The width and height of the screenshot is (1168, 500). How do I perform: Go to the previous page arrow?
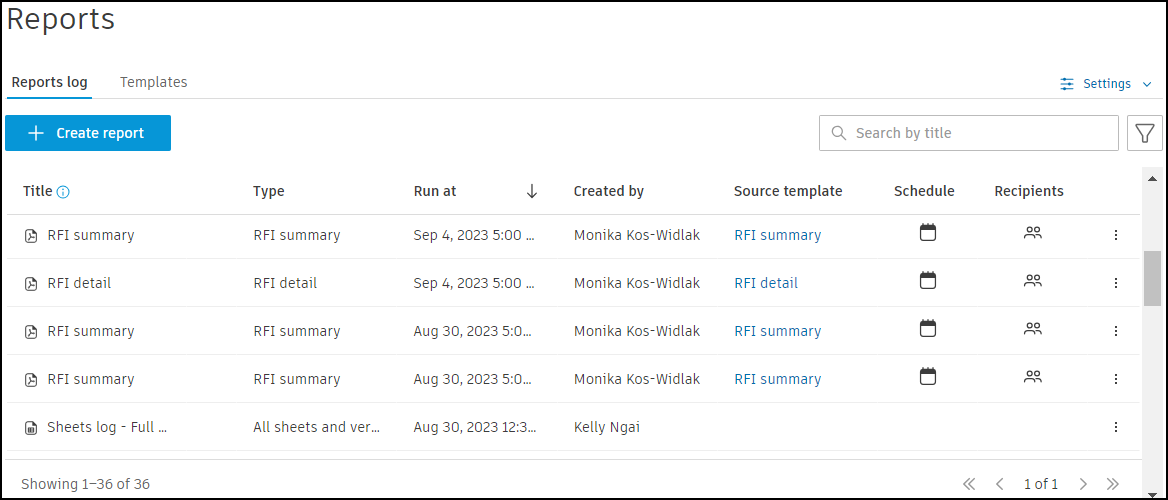point(999,484)
